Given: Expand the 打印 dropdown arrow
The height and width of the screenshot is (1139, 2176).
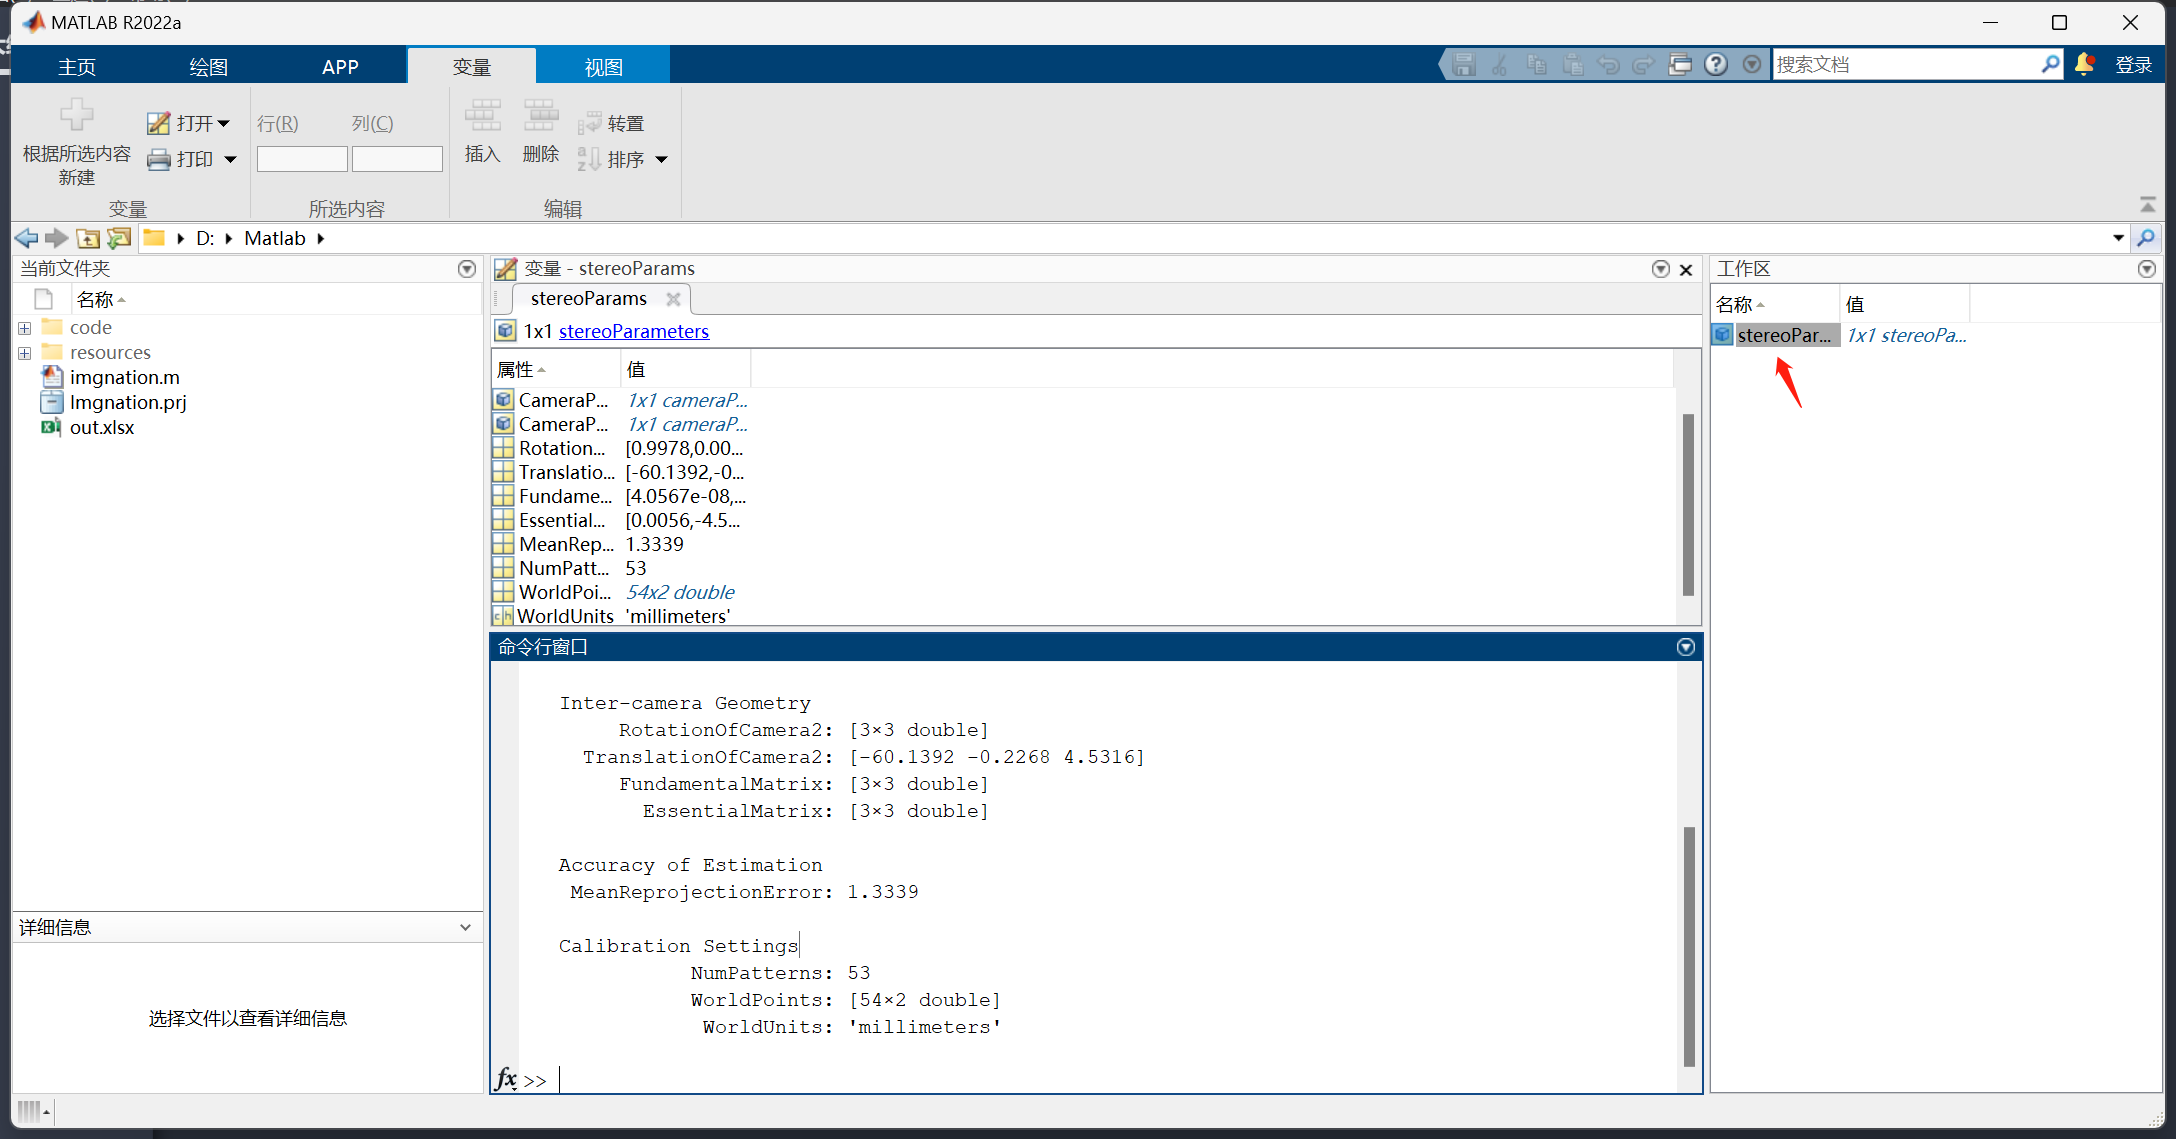Looking at the screenshot, I should pos(230,159).
